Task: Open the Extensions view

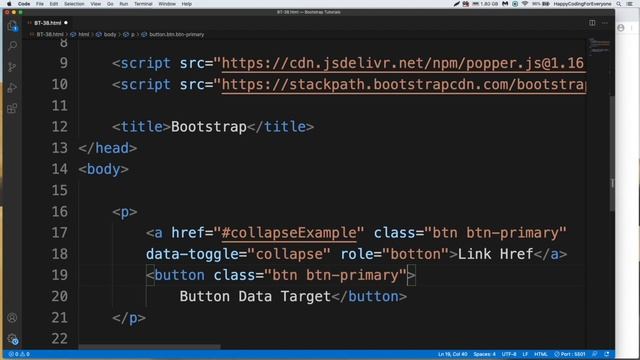Action: (12, 108)
